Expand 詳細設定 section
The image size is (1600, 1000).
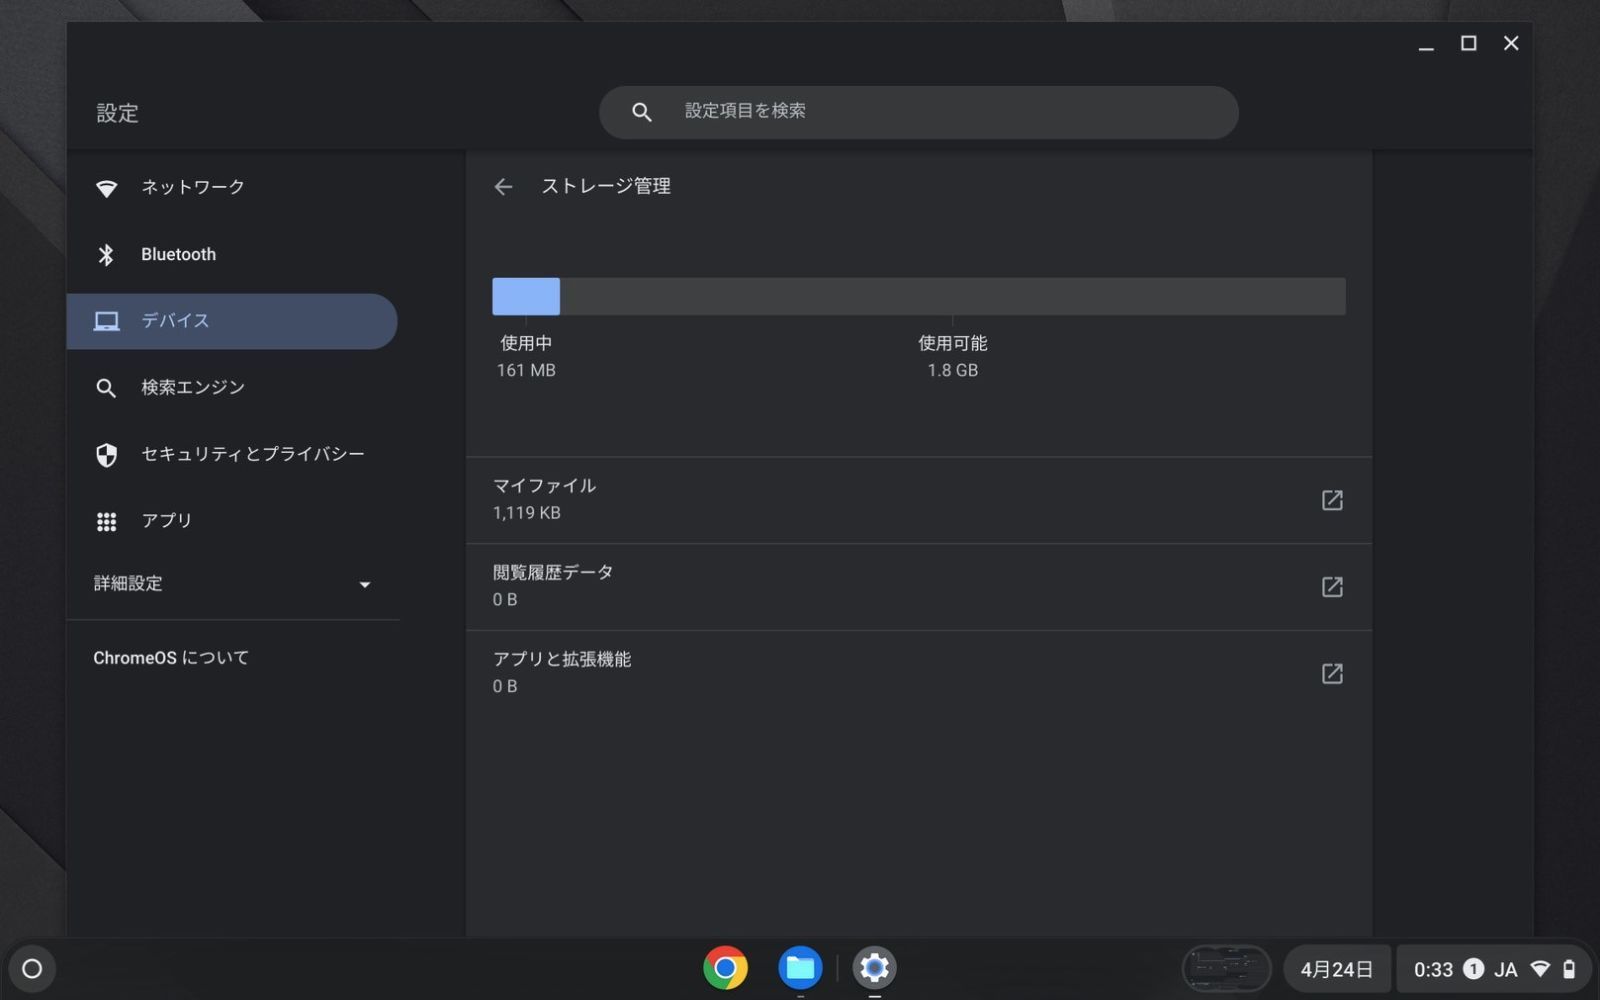pos(232,584)
